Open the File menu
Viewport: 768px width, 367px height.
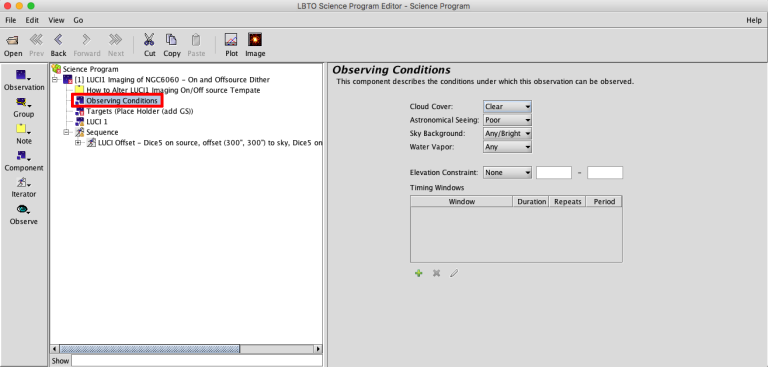tap(11, 20)
